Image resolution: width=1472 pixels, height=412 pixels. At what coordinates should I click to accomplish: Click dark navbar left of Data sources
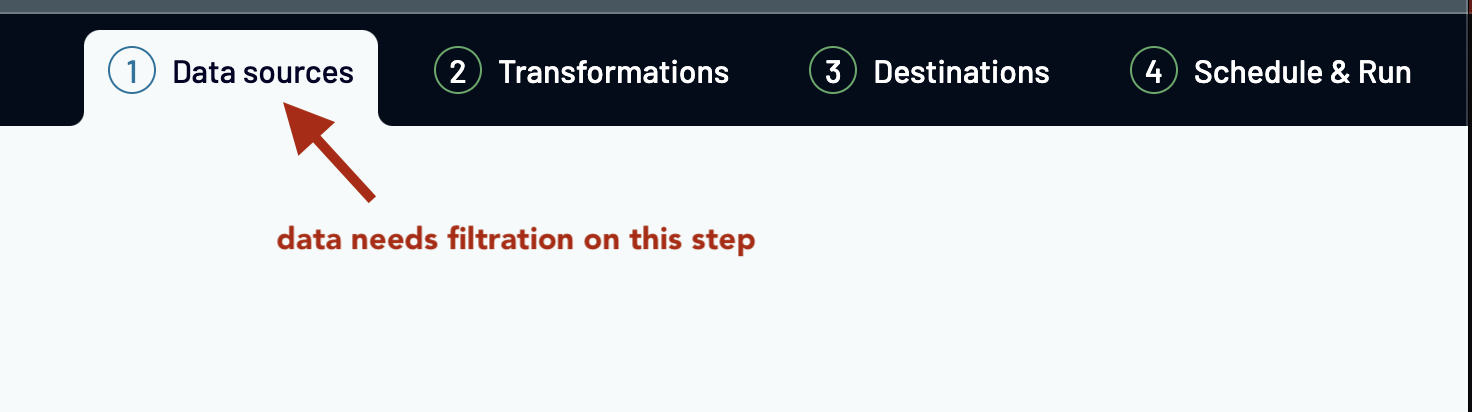coord(40,70)
